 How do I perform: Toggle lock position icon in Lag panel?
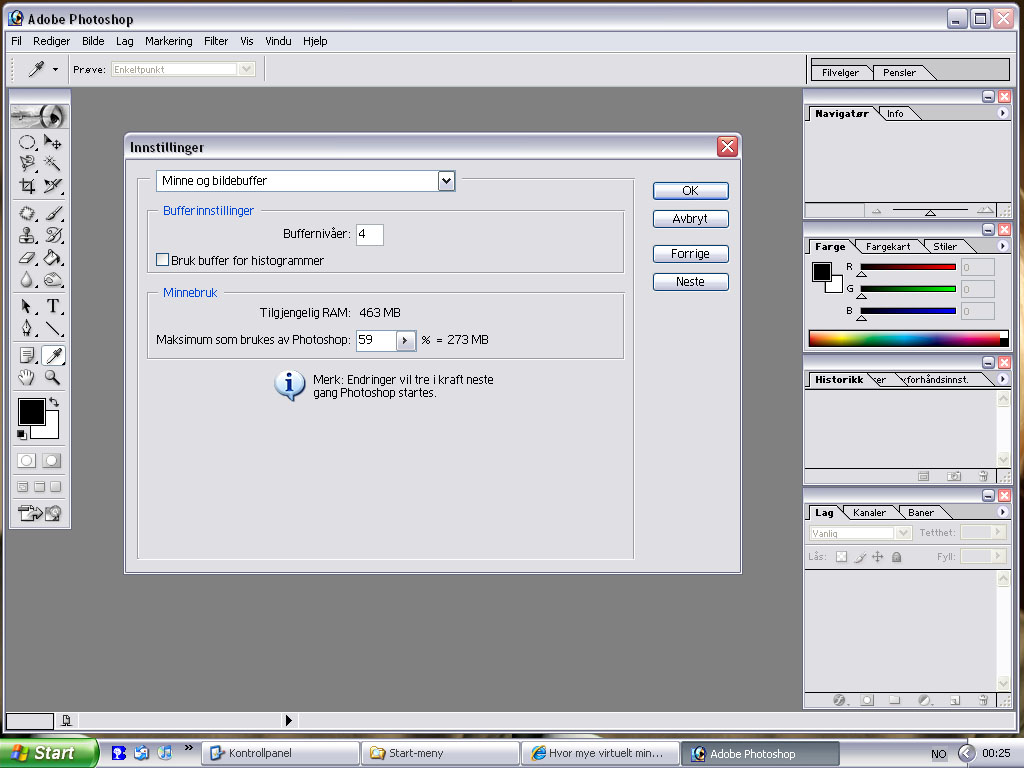point(878,556)
